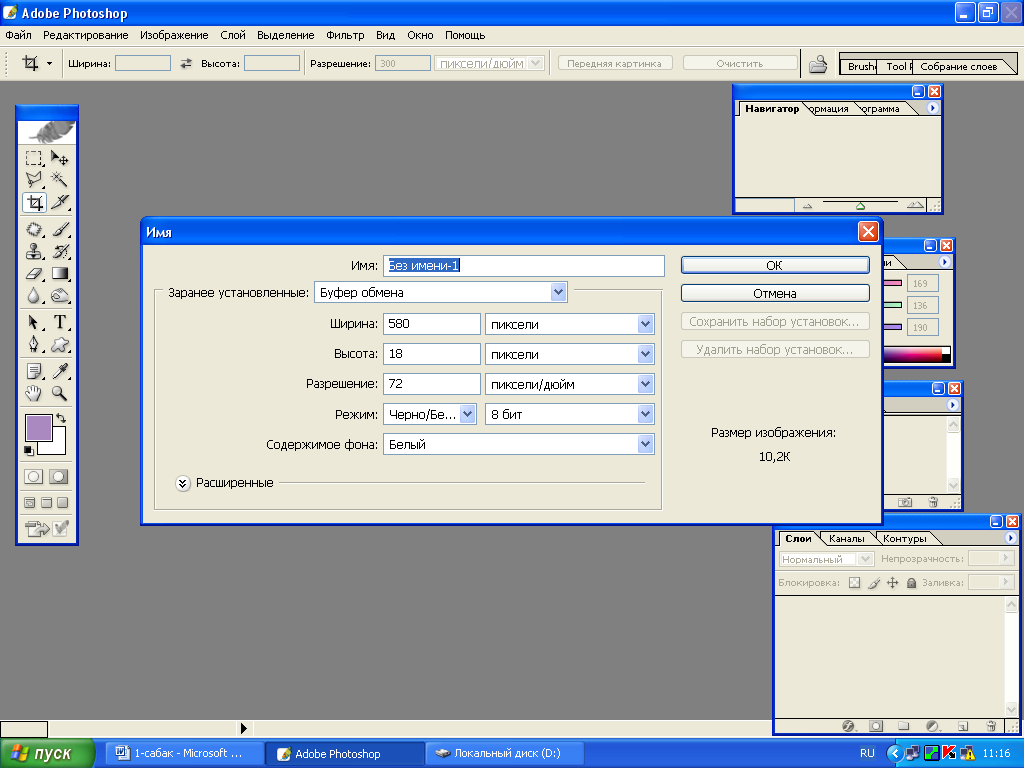Click the Отмена button
1024x768 pixels.
tap(775, 293)
